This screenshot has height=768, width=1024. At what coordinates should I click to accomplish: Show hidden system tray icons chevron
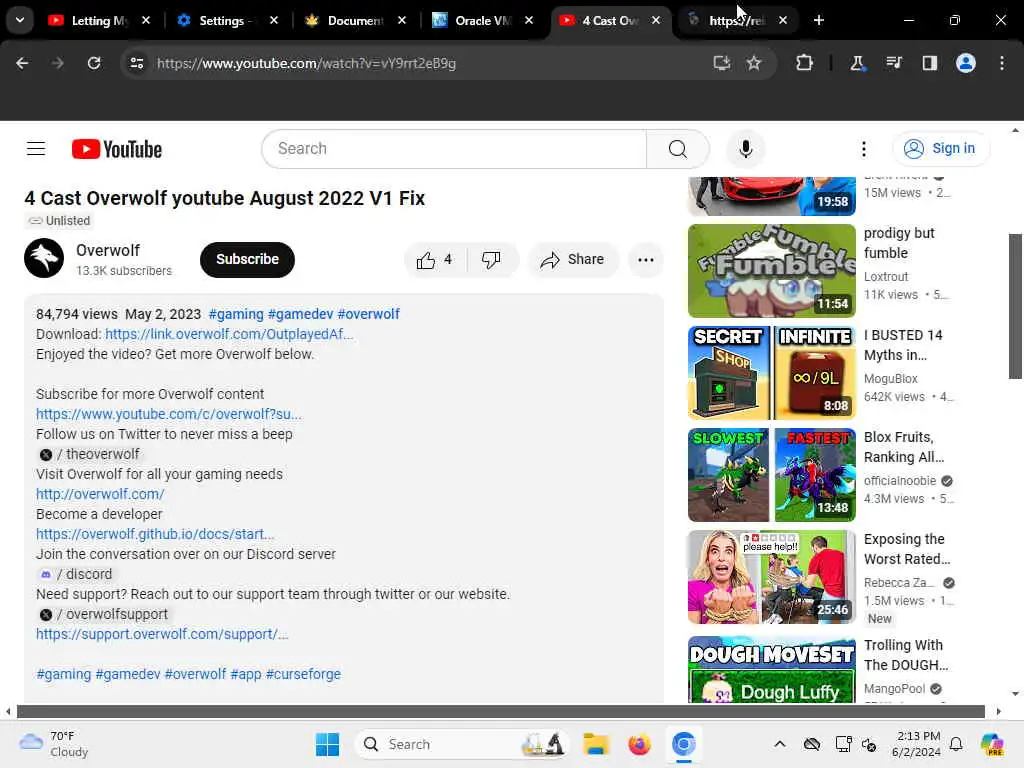(x=780, y=744)
